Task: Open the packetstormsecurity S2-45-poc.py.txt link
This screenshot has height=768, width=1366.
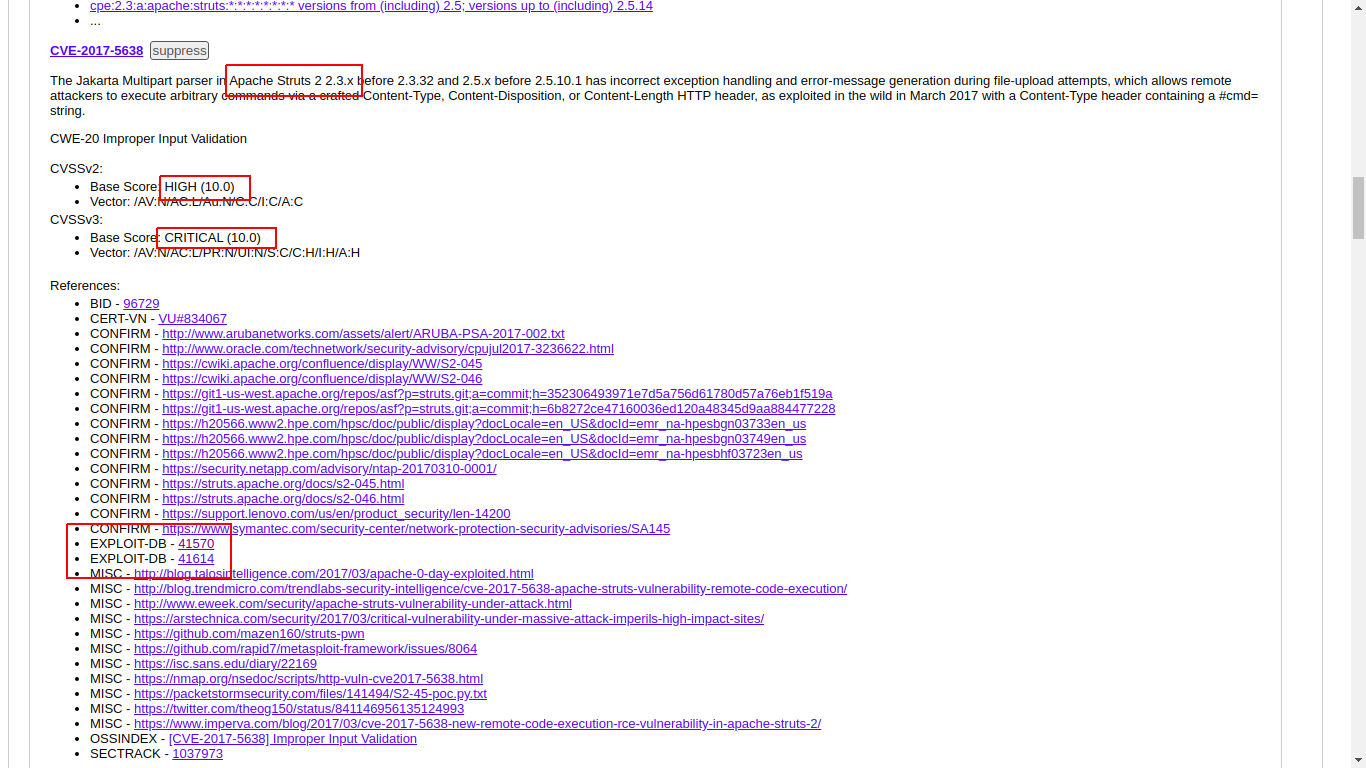Action: click(x=310, y=694)
